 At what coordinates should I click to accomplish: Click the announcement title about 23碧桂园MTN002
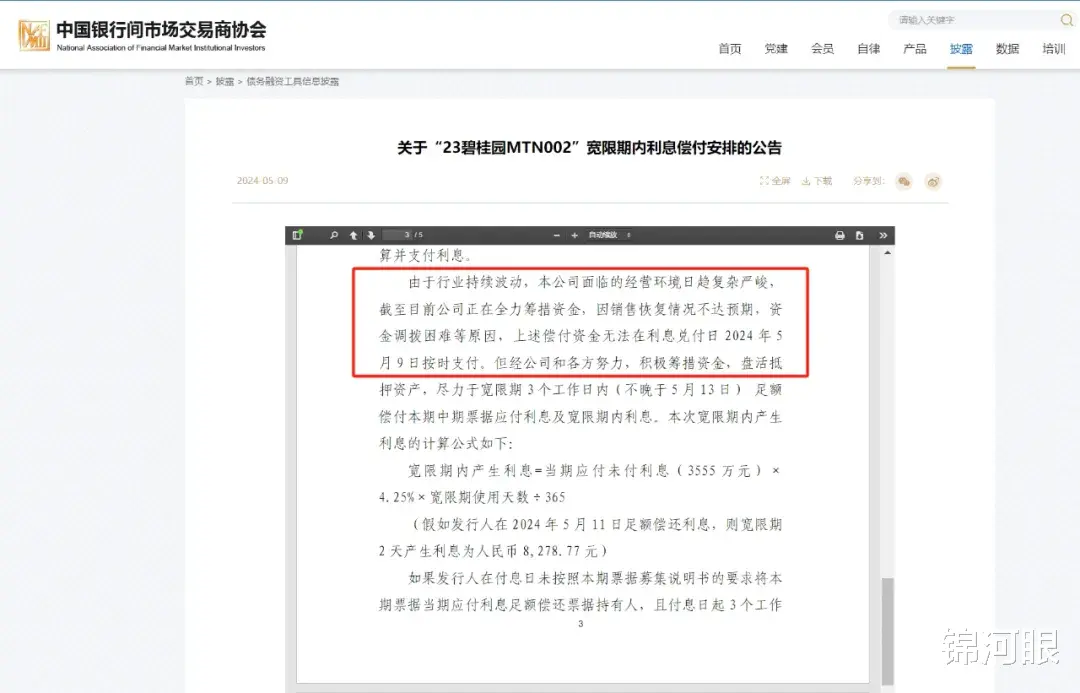[590, 147]
